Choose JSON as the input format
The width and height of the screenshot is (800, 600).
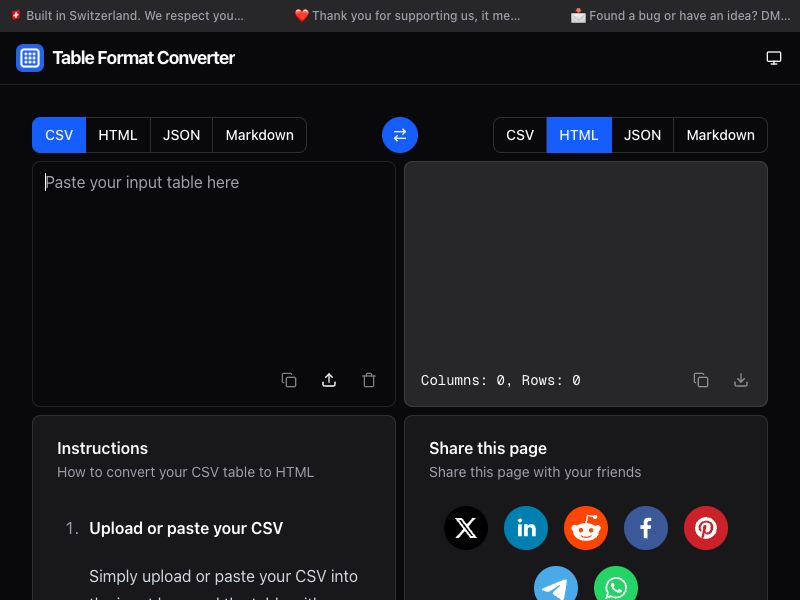click(181, 135)
